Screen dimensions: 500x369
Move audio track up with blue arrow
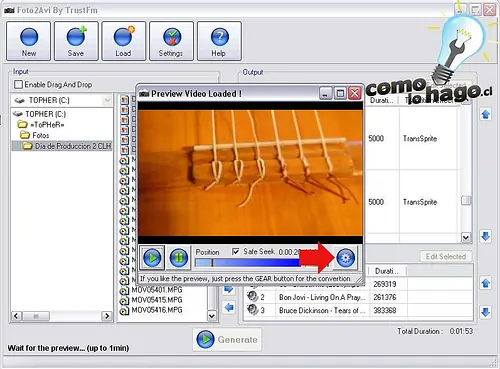485,283
